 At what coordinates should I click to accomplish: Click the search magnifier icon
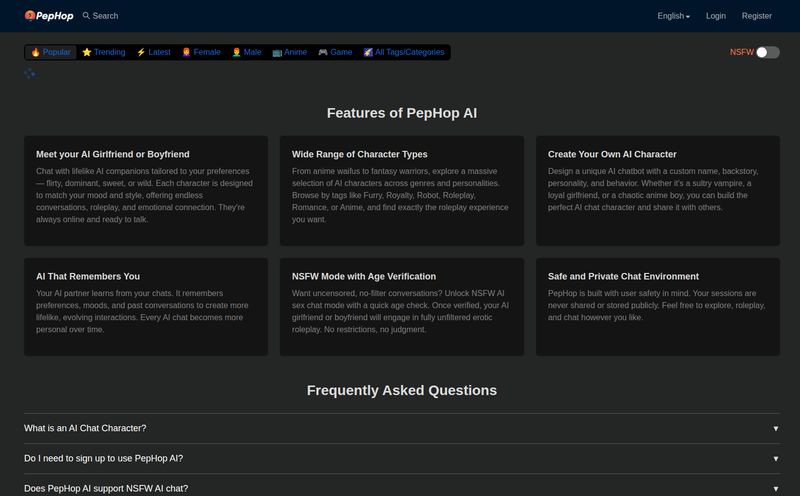tap(86, 16)
